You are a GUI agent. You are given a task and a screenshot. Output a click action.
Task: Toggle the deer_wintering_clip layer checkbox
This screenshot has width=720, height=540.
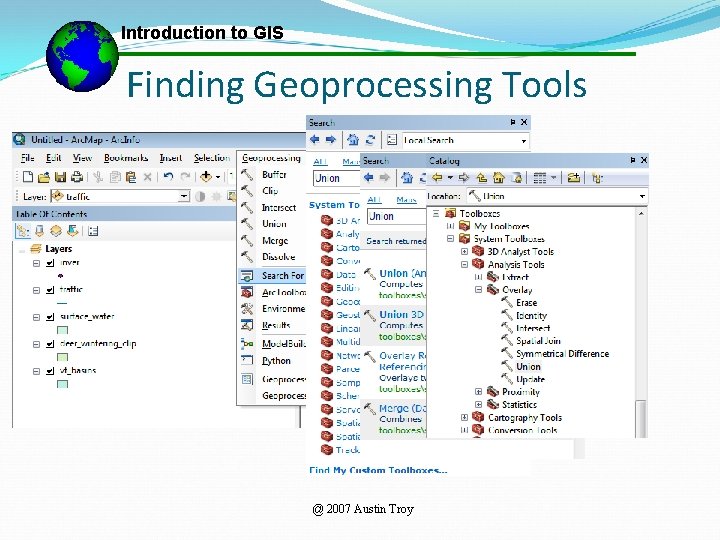click(x=50, y=344)
